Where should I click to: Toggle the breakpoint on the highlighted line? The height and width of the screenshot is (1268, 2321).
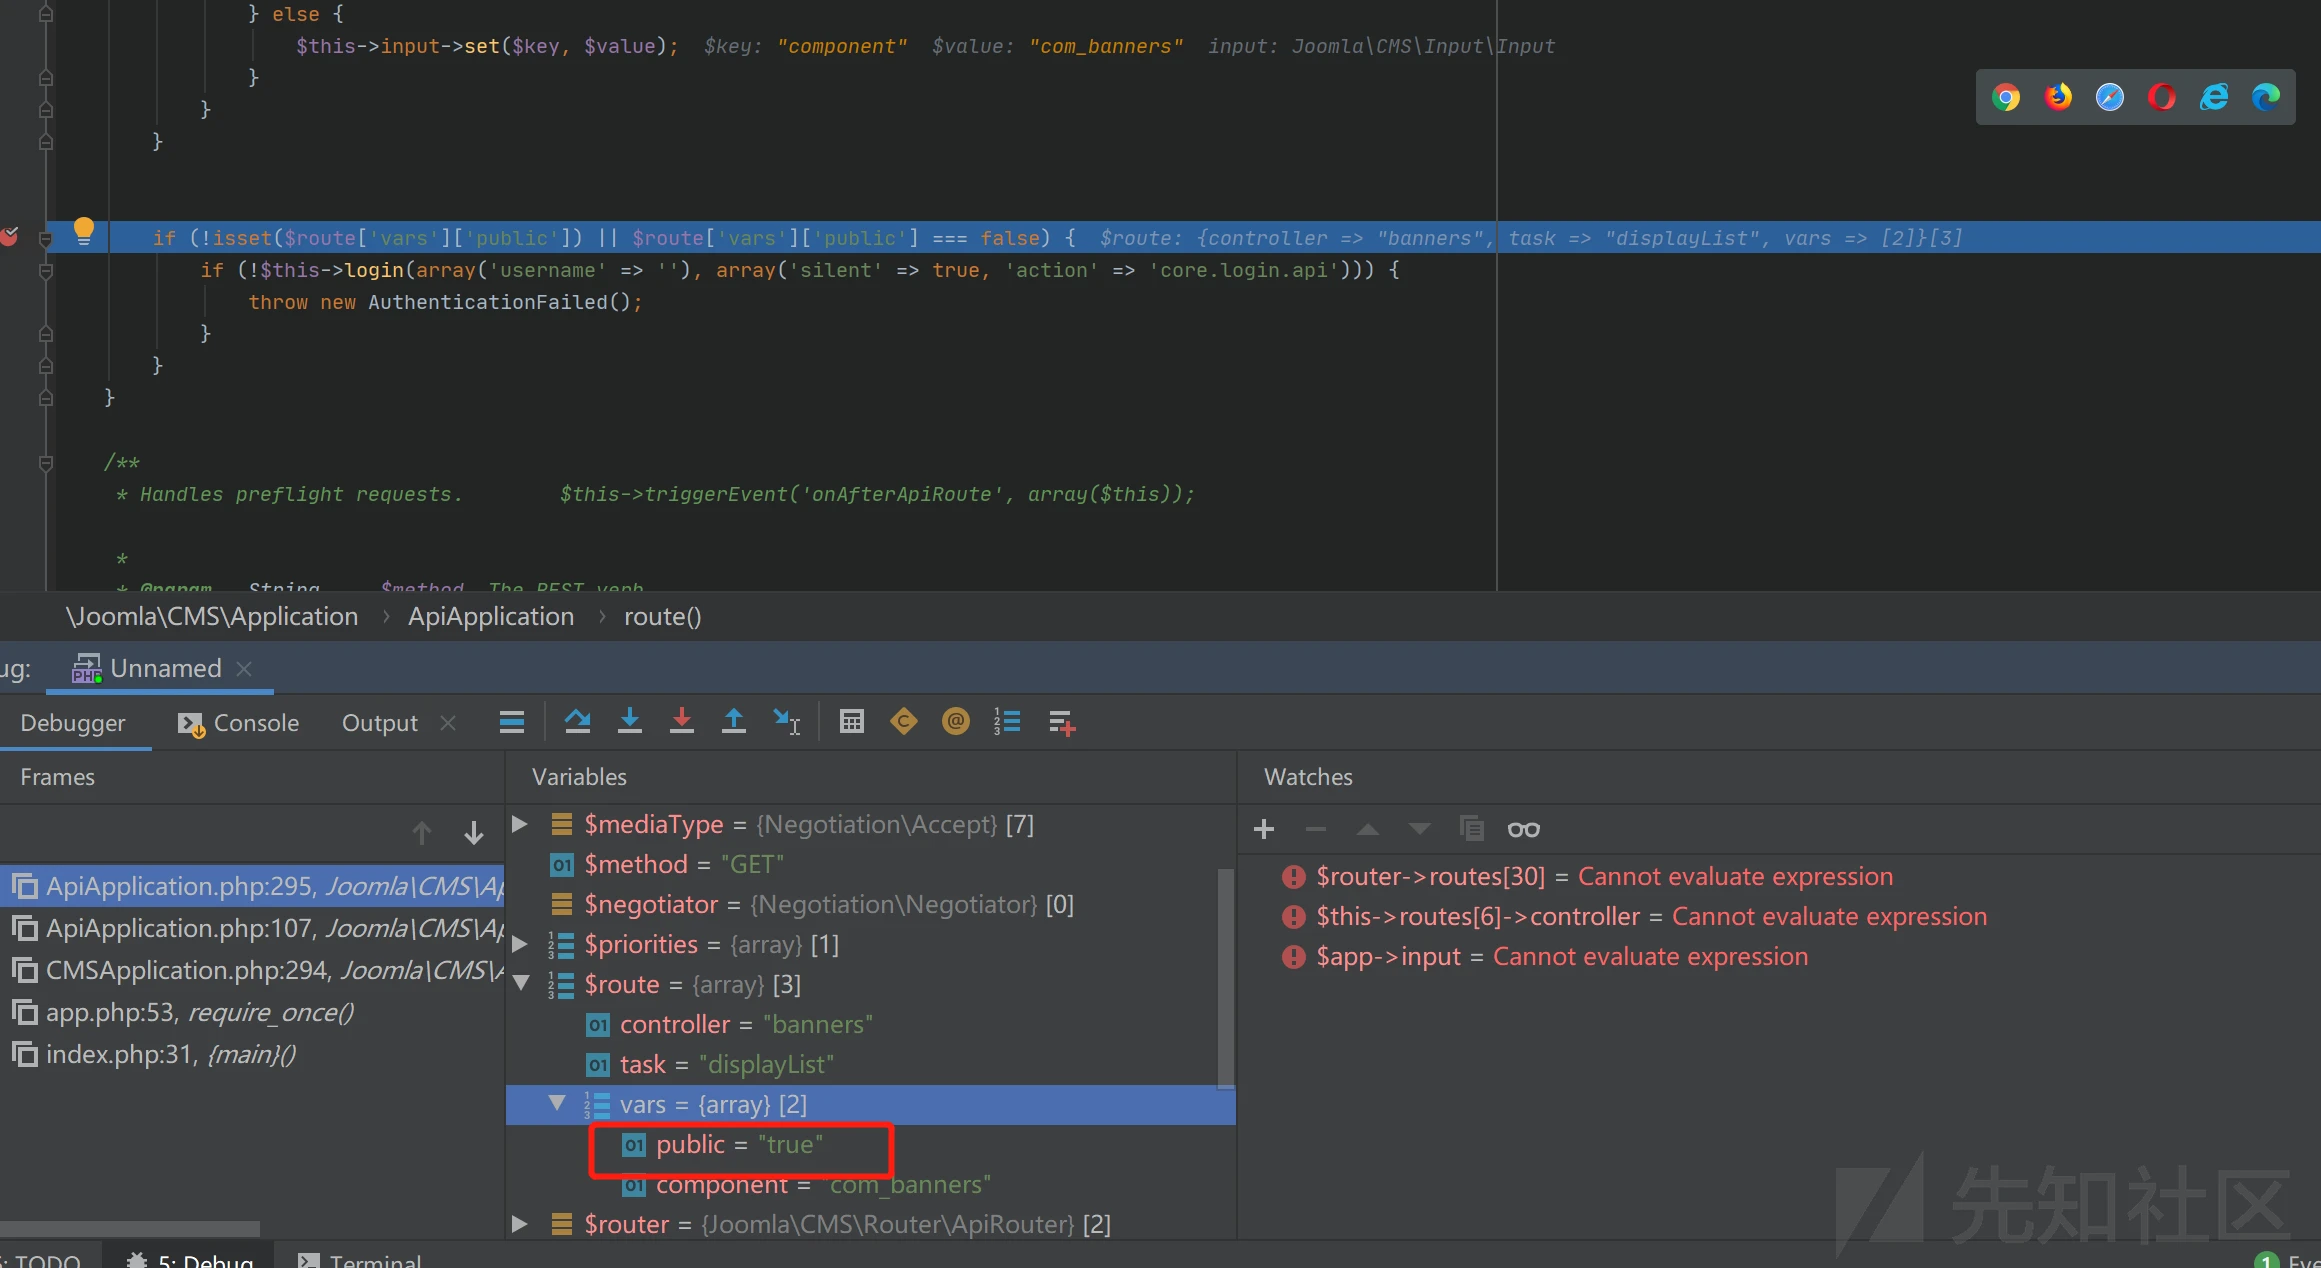tap(10, 237)
